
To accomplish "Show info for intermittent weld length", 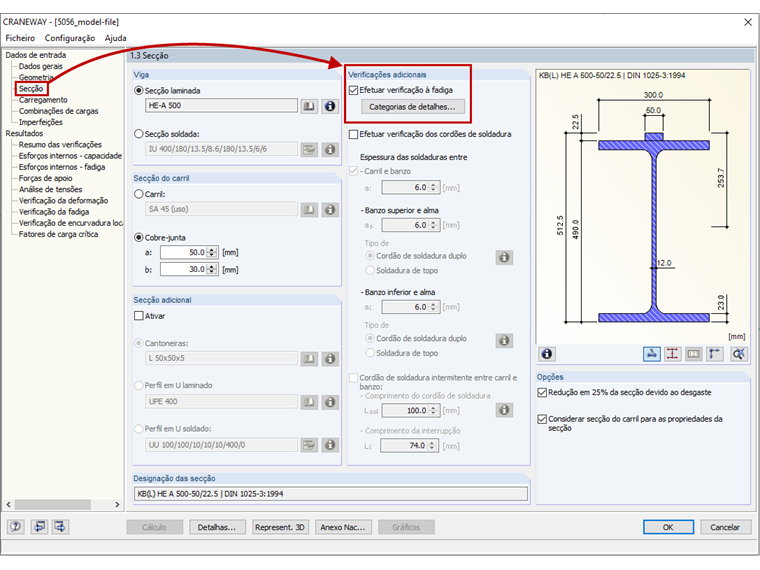I will [x=504, y=410].
